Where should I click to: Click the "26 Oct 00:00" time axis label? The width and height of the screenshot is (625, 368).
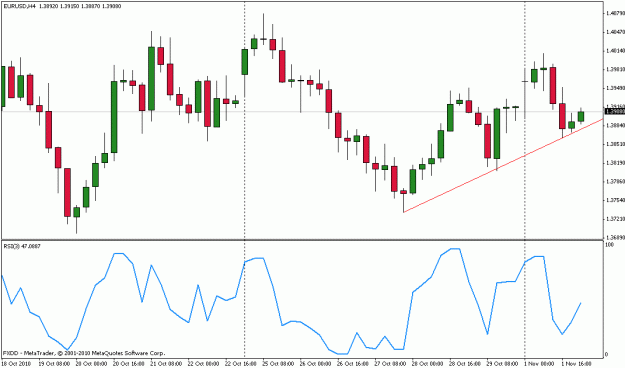[315, 364]
